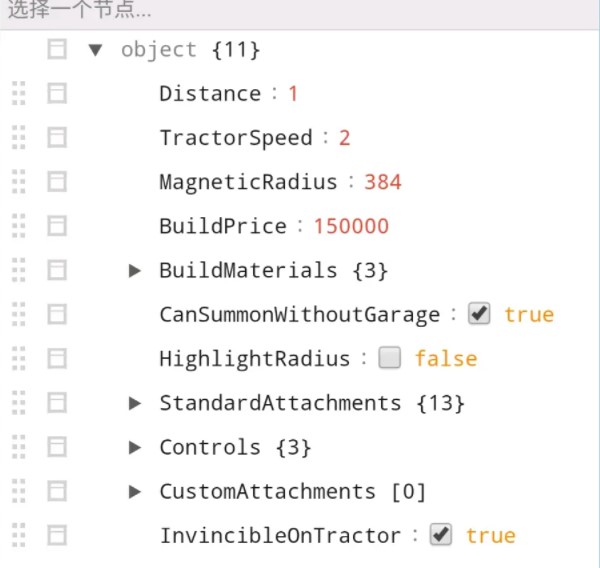The image size is (600, 568).
Task: Uncheck the CanSummonWithoutGarage checkbox
Action: click(x=480, y=314)
